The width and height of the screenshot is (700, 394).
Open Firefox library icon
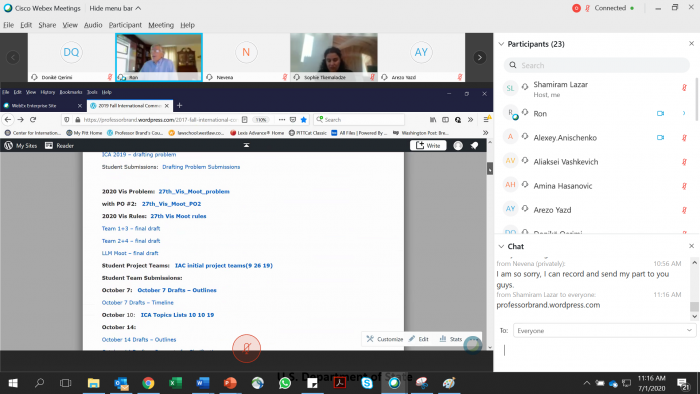(433, 120)
